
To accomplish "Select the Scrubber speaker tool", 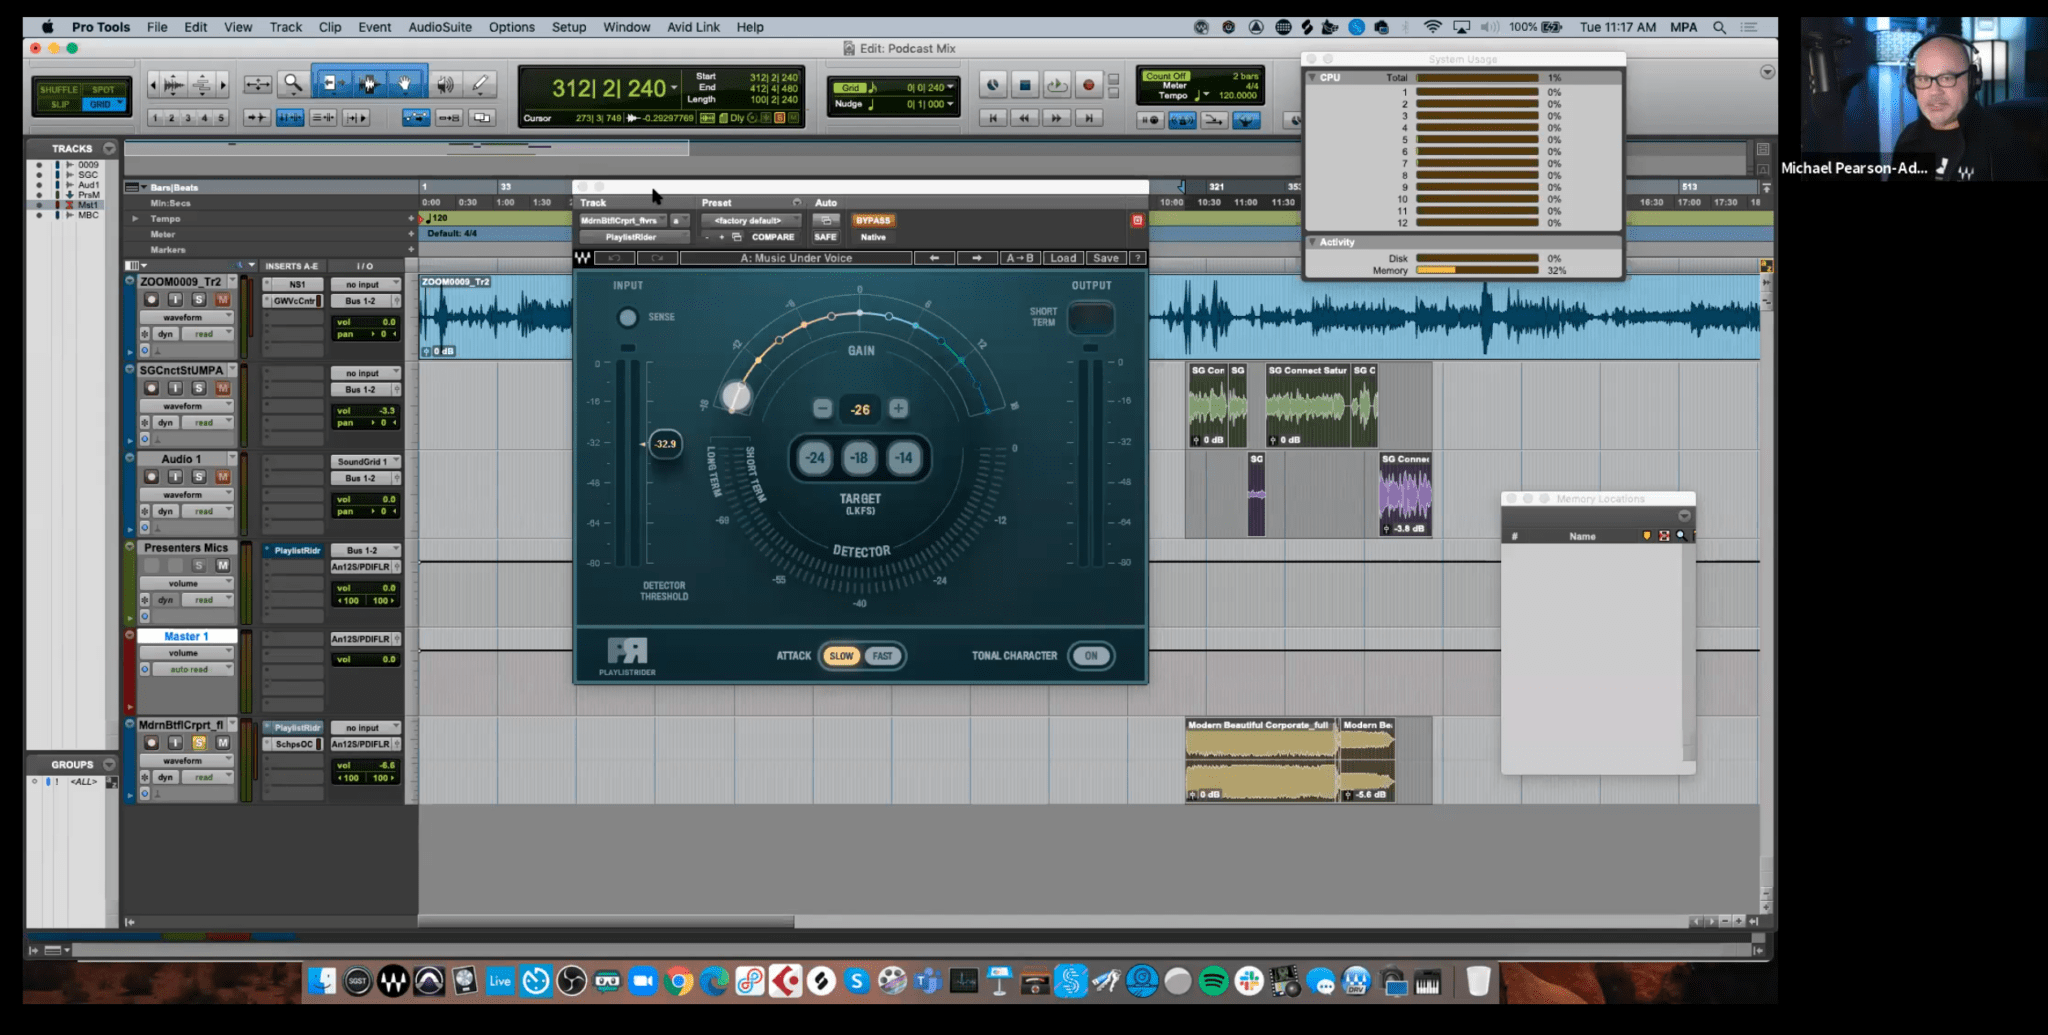I will click(x=446, y=85).
